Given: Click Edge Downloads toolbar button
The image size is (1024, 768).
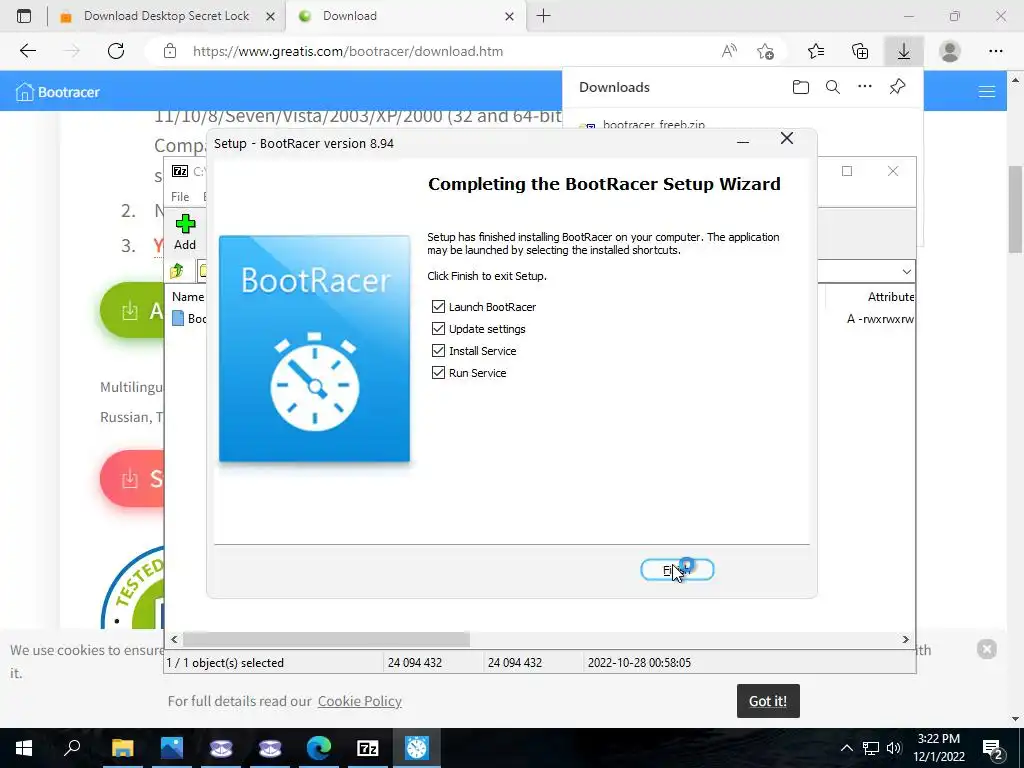Looking at the screenshot, I should (904, 51).
